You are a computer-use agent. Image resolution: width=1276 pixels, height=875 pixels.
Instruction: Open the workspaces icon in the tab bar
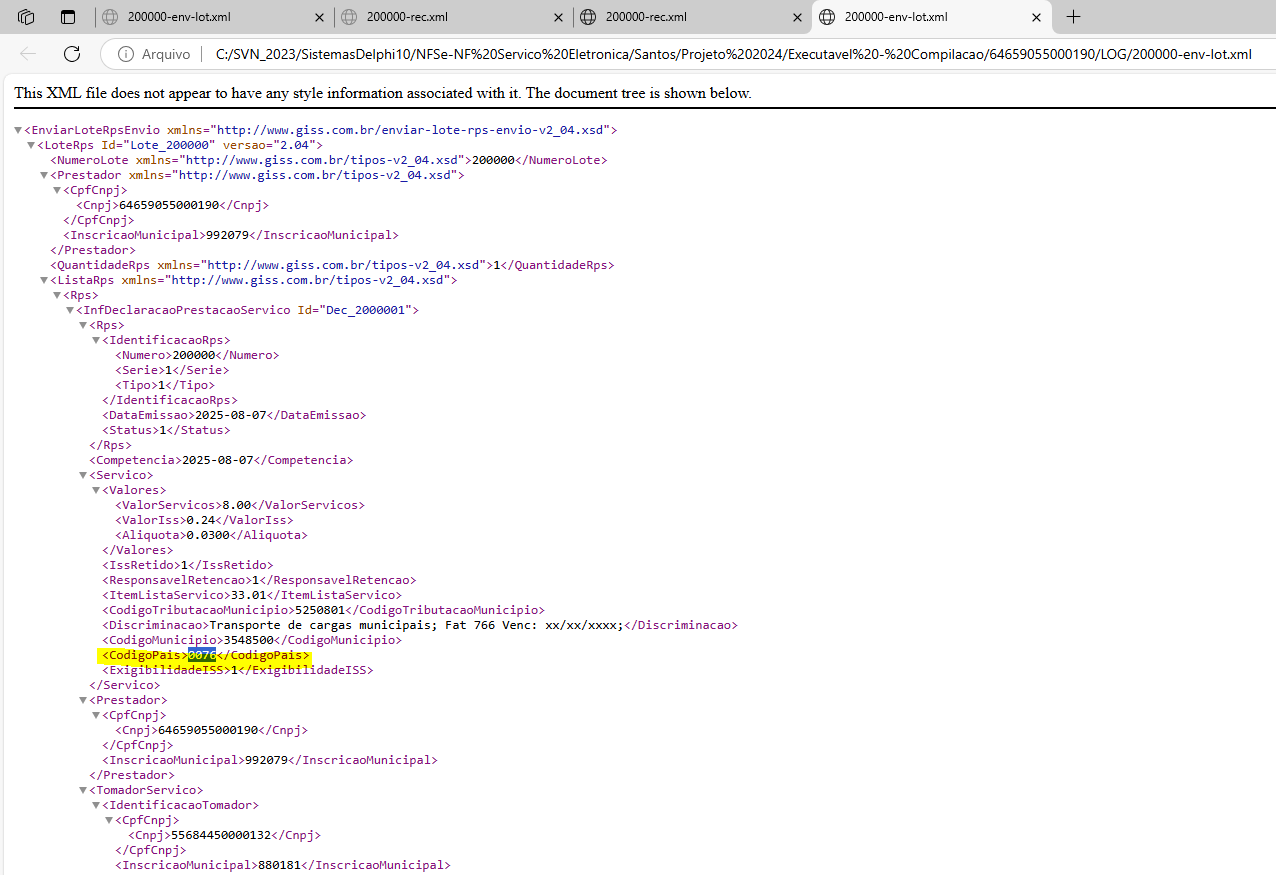point(26,17)
